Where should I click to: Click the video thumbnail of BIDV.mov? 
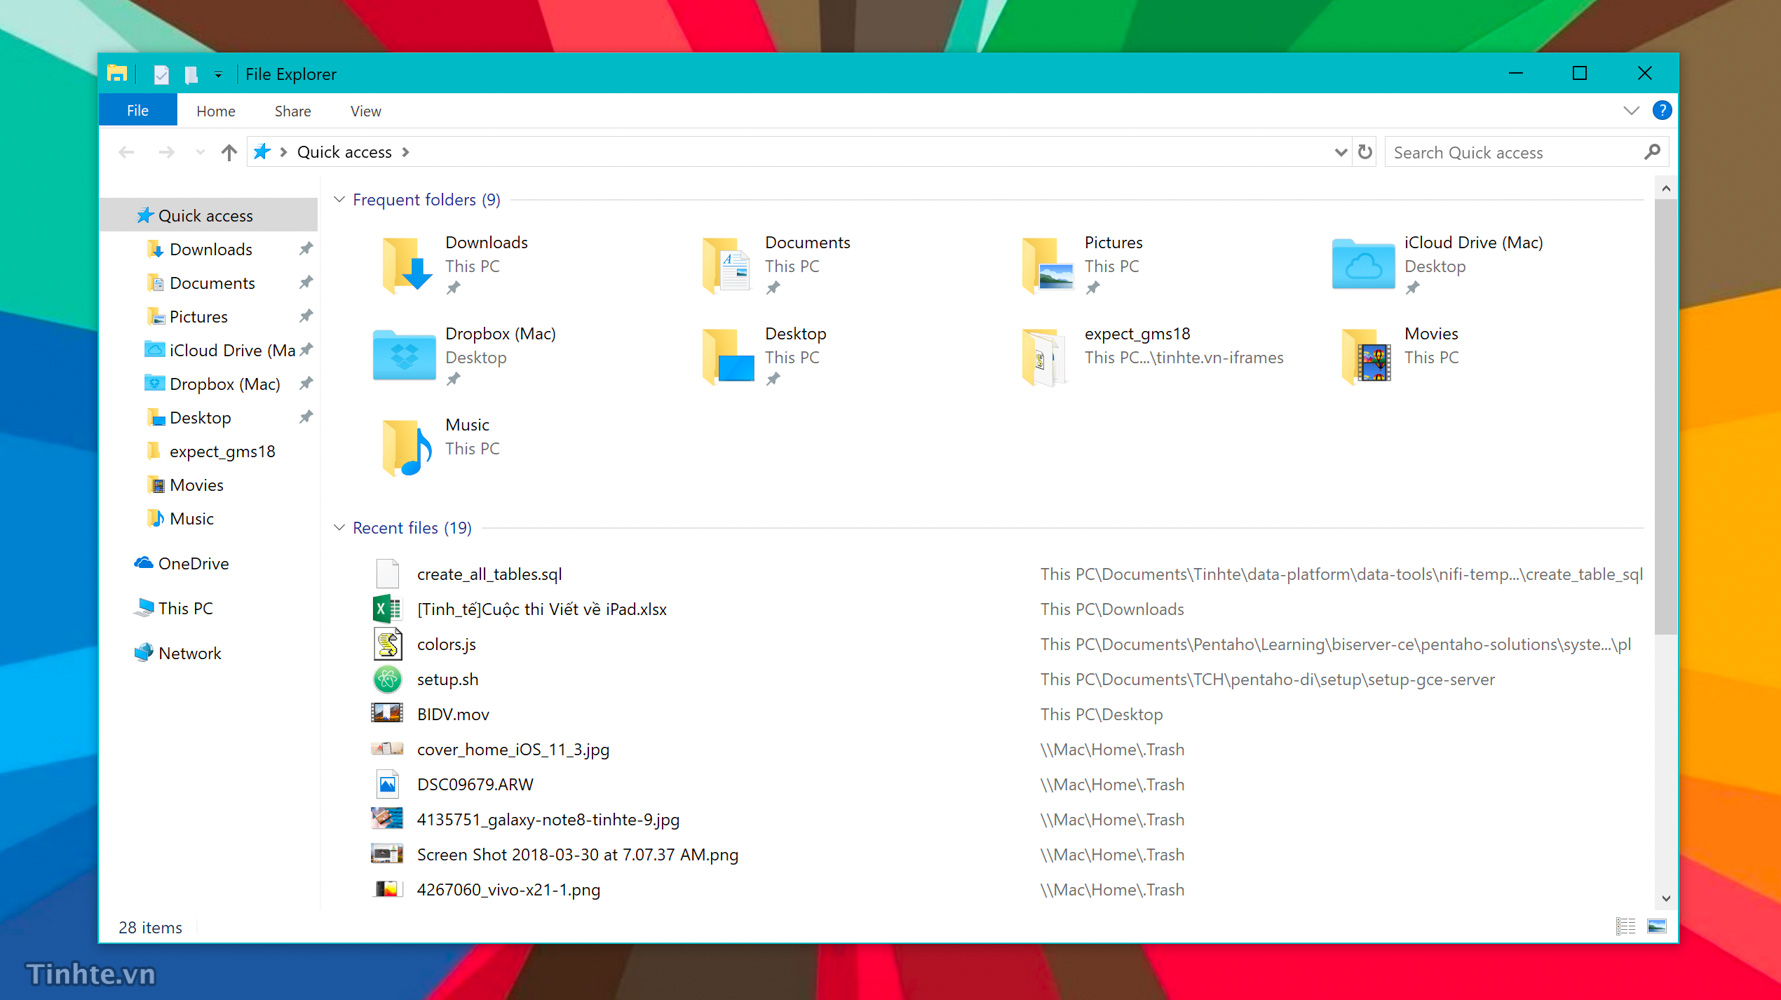[387, 714]
